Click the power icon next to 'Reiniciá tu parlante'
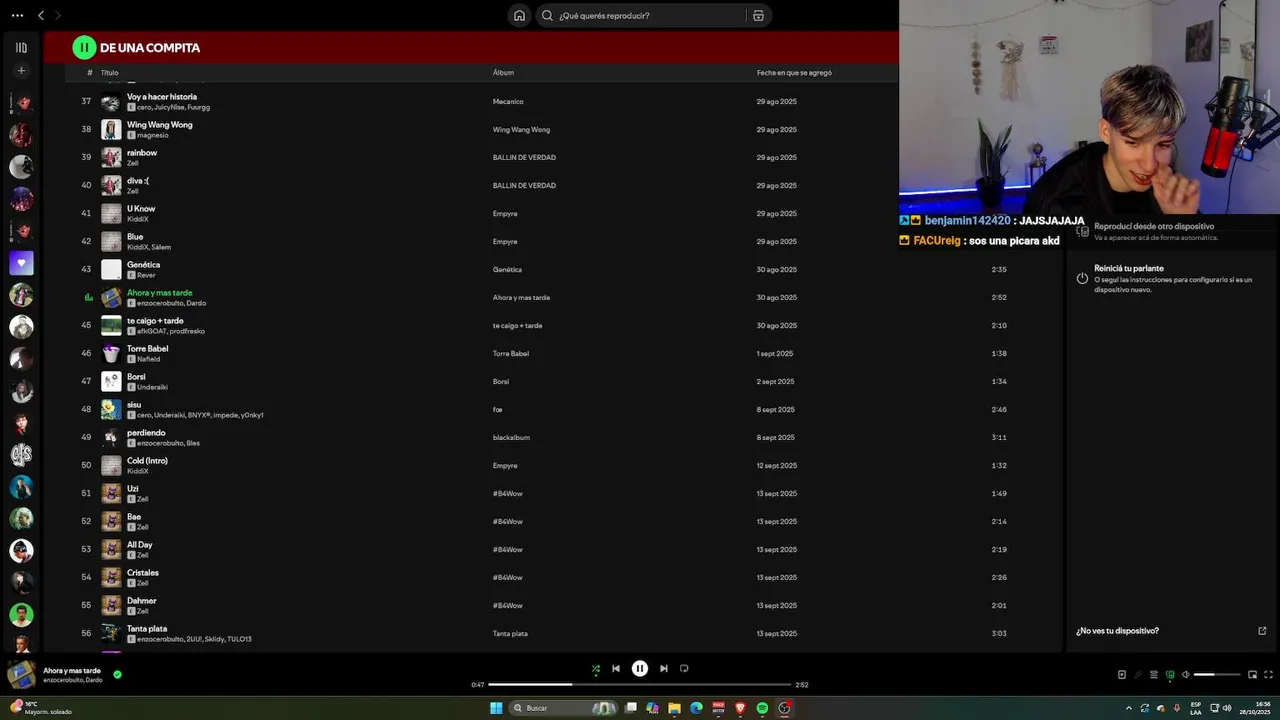The height and width of the screenshot is (720, 1280). pos(1082,278)
